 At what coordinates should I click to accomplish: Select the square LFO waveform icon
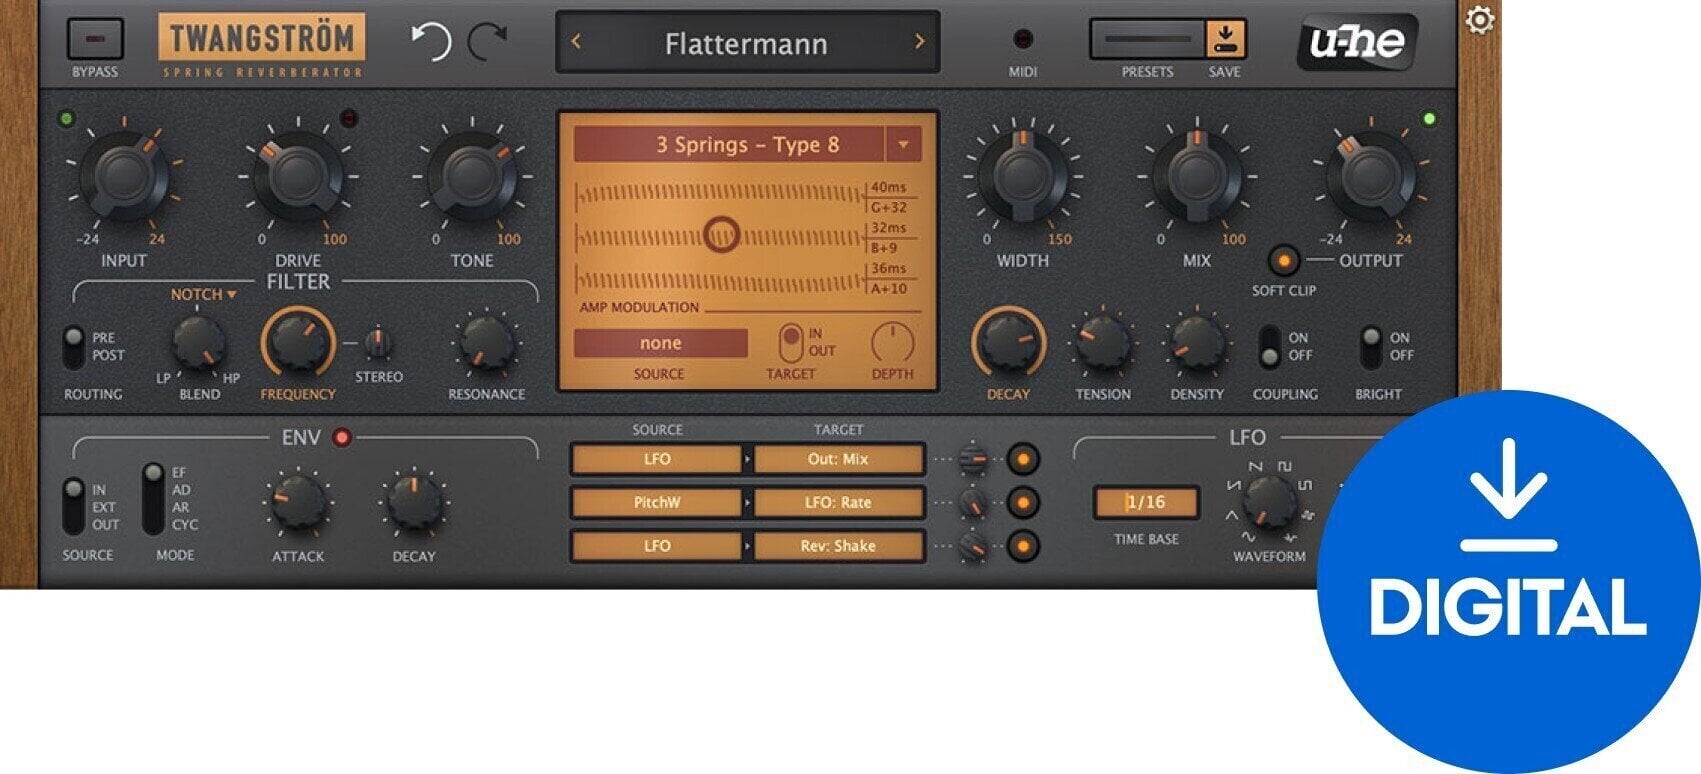(x=1285, y=466)
